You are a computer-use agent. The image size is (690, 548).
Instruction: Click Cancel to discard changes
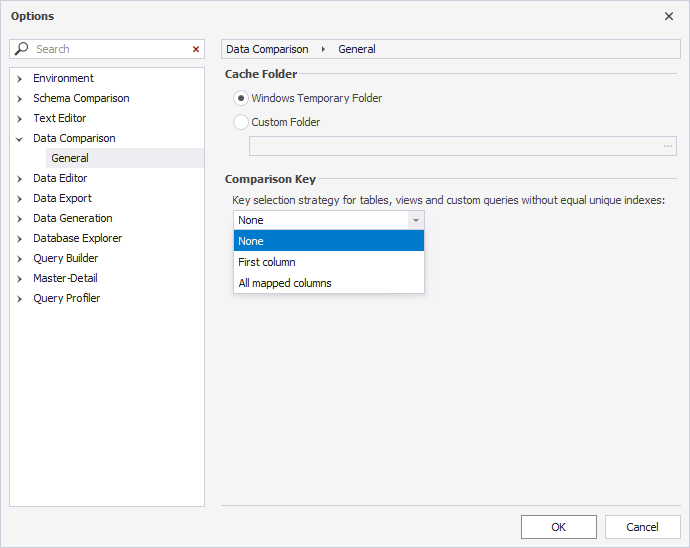(x=642, y=527)
